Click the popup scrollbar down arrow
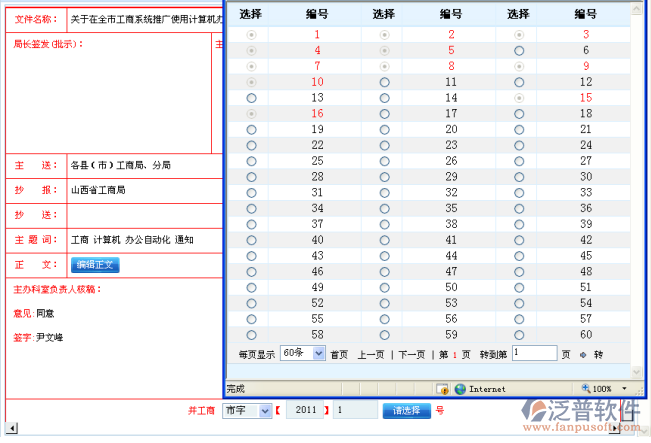 coord(636,372)
